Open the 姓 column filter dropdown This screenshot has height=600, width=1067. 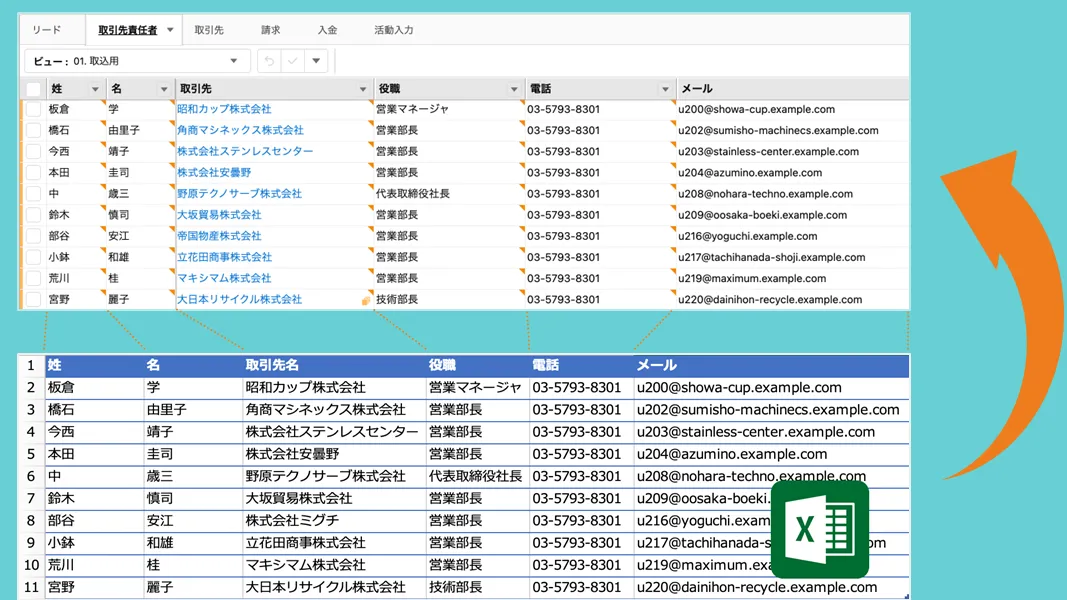[x=95, y=89]
